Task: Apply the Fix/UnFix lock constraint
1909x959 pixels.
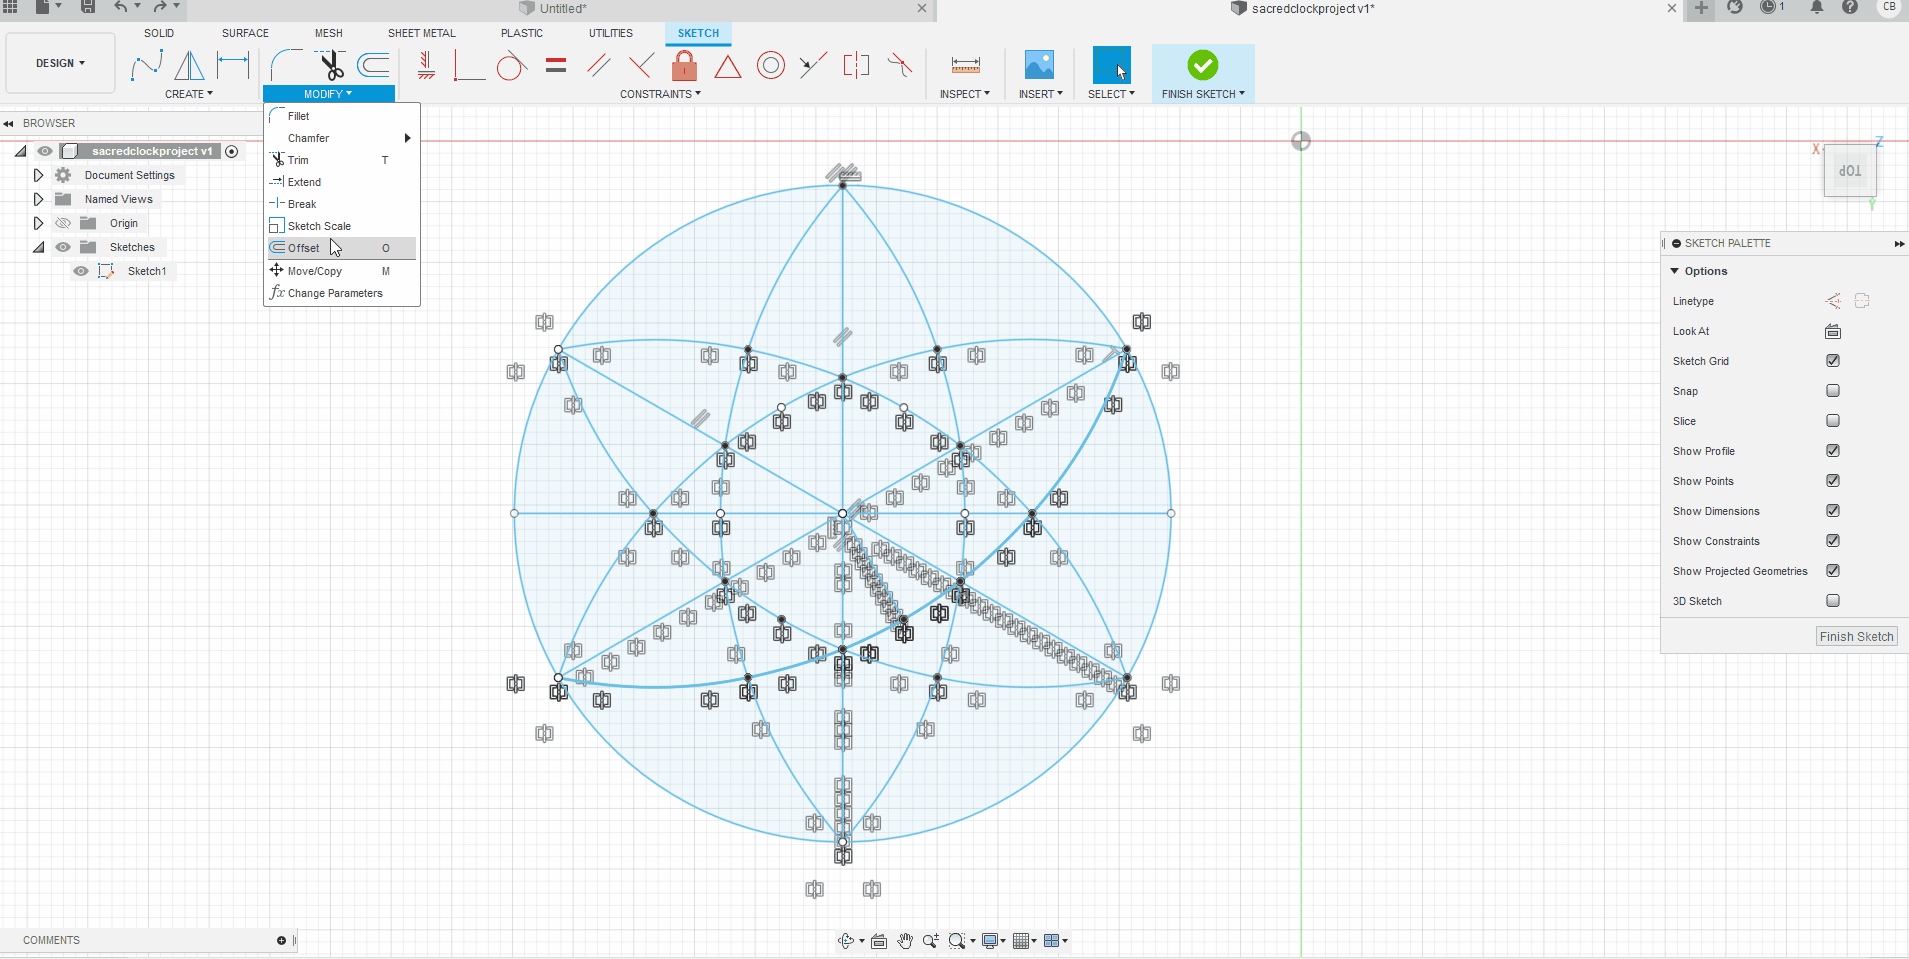Action: coord(684,64)
